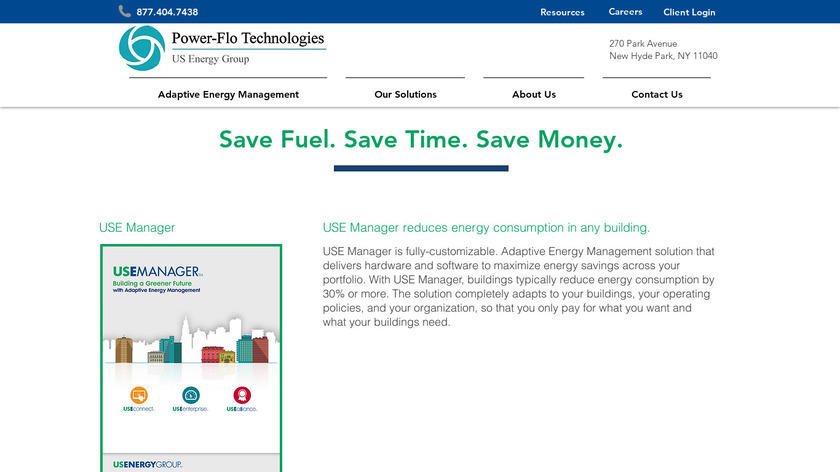Click the teal USEenterprise gauge icon
The height and width of the screenshot is (472, 840).
pos(191,395)
